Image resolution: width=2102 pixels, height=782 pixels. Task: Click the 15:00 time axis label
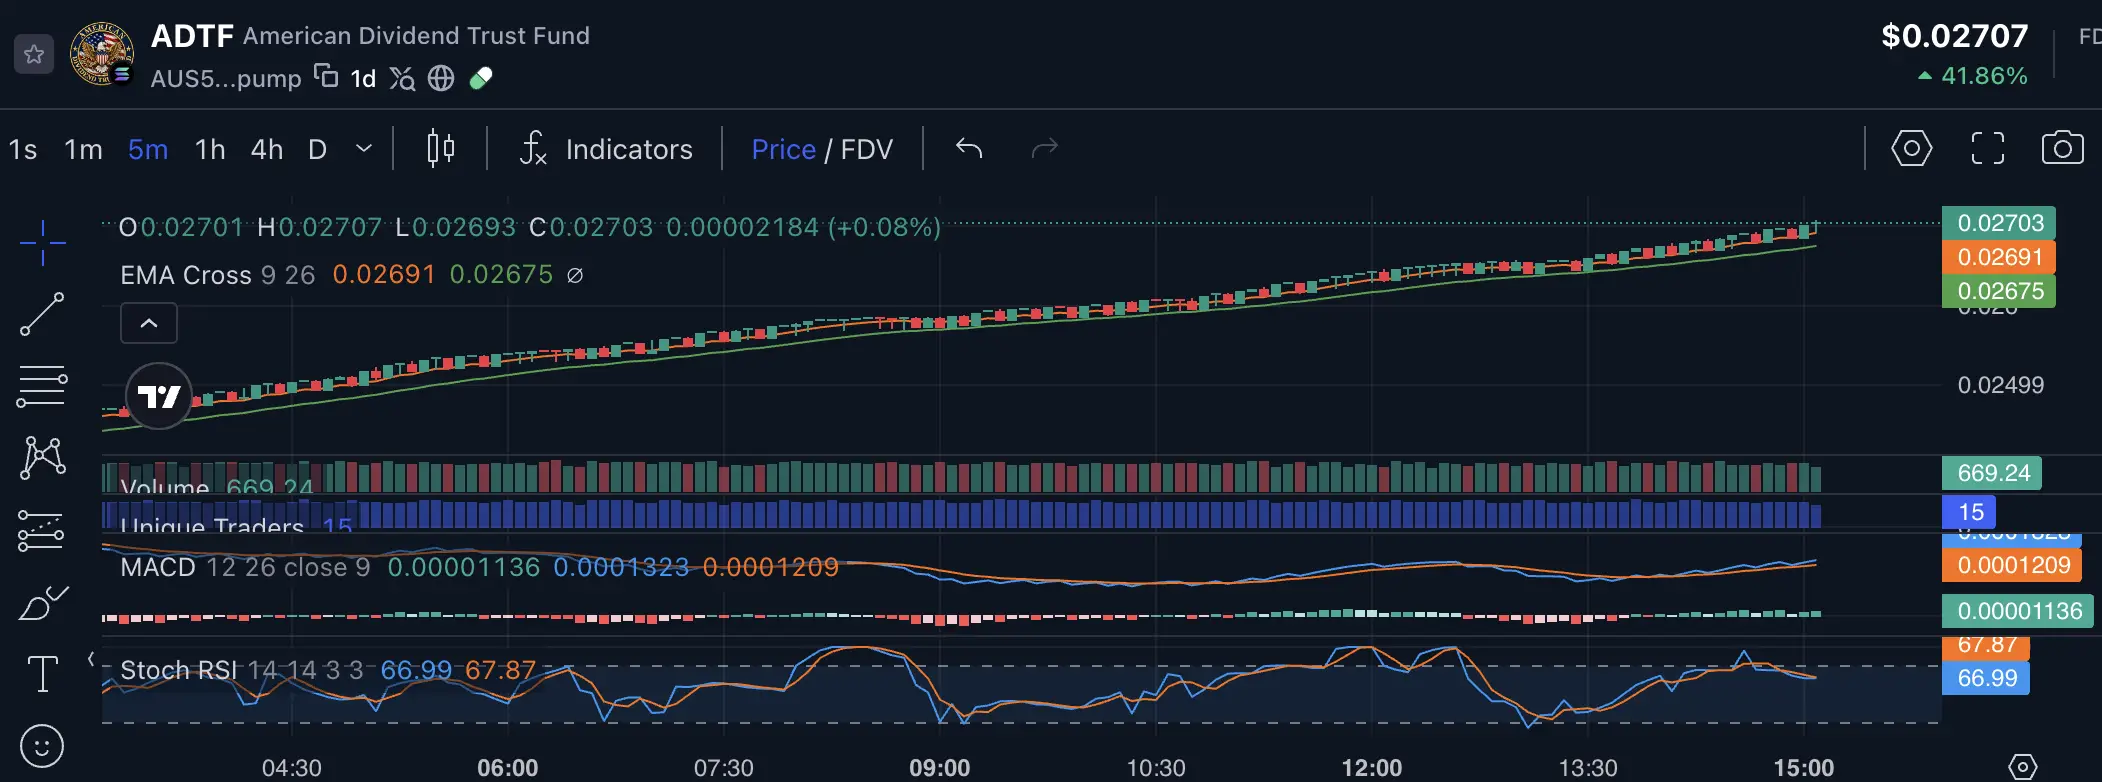pyautogui.click(x=1804, y=768)
